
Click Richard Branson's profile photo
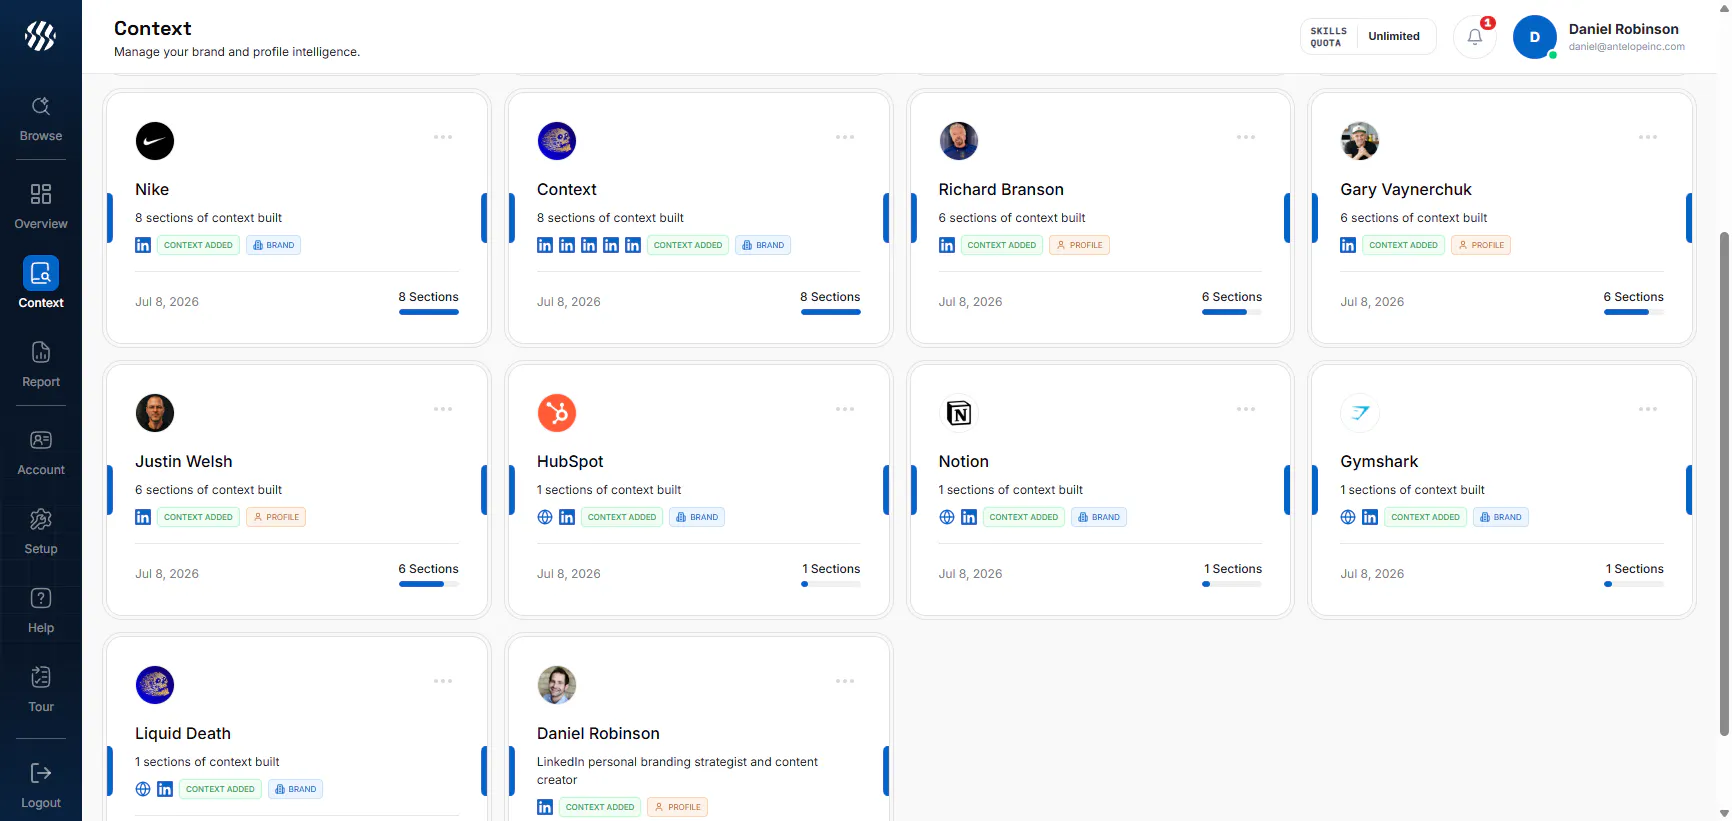tap(959, 141)
